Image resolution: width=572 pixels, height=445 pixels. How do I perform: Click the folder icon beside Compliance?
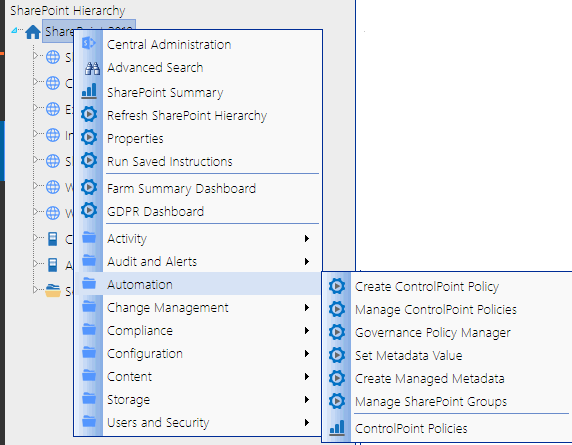point(89,329)
